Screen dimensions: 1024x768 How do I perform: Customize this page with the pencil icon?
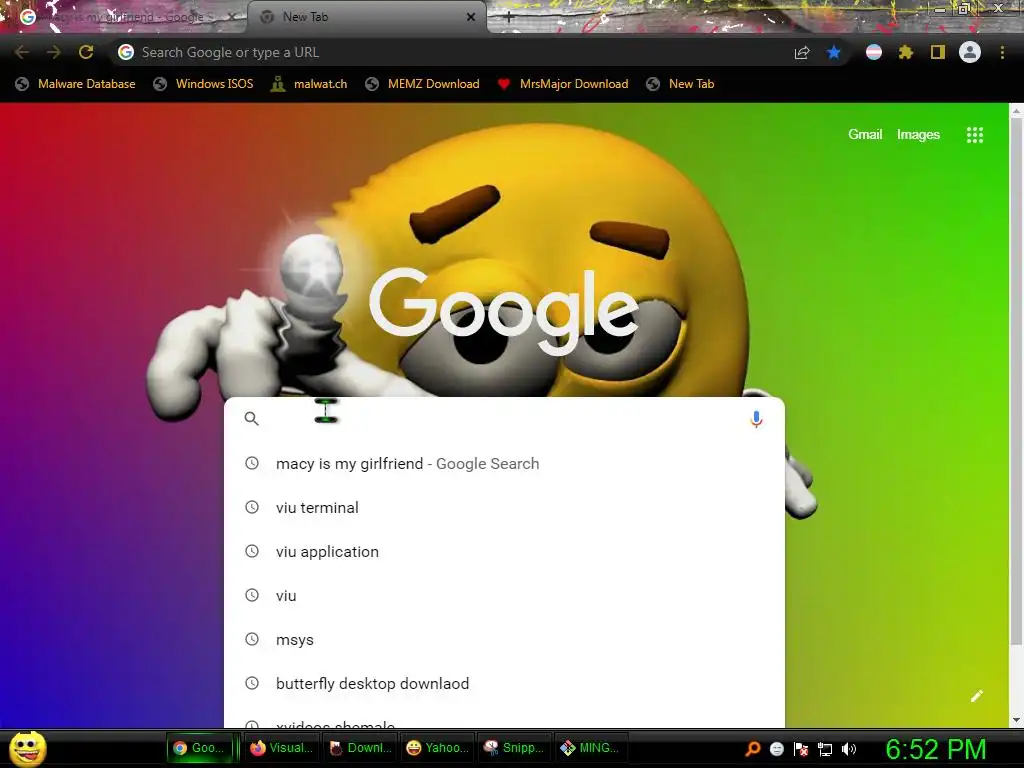976,696
